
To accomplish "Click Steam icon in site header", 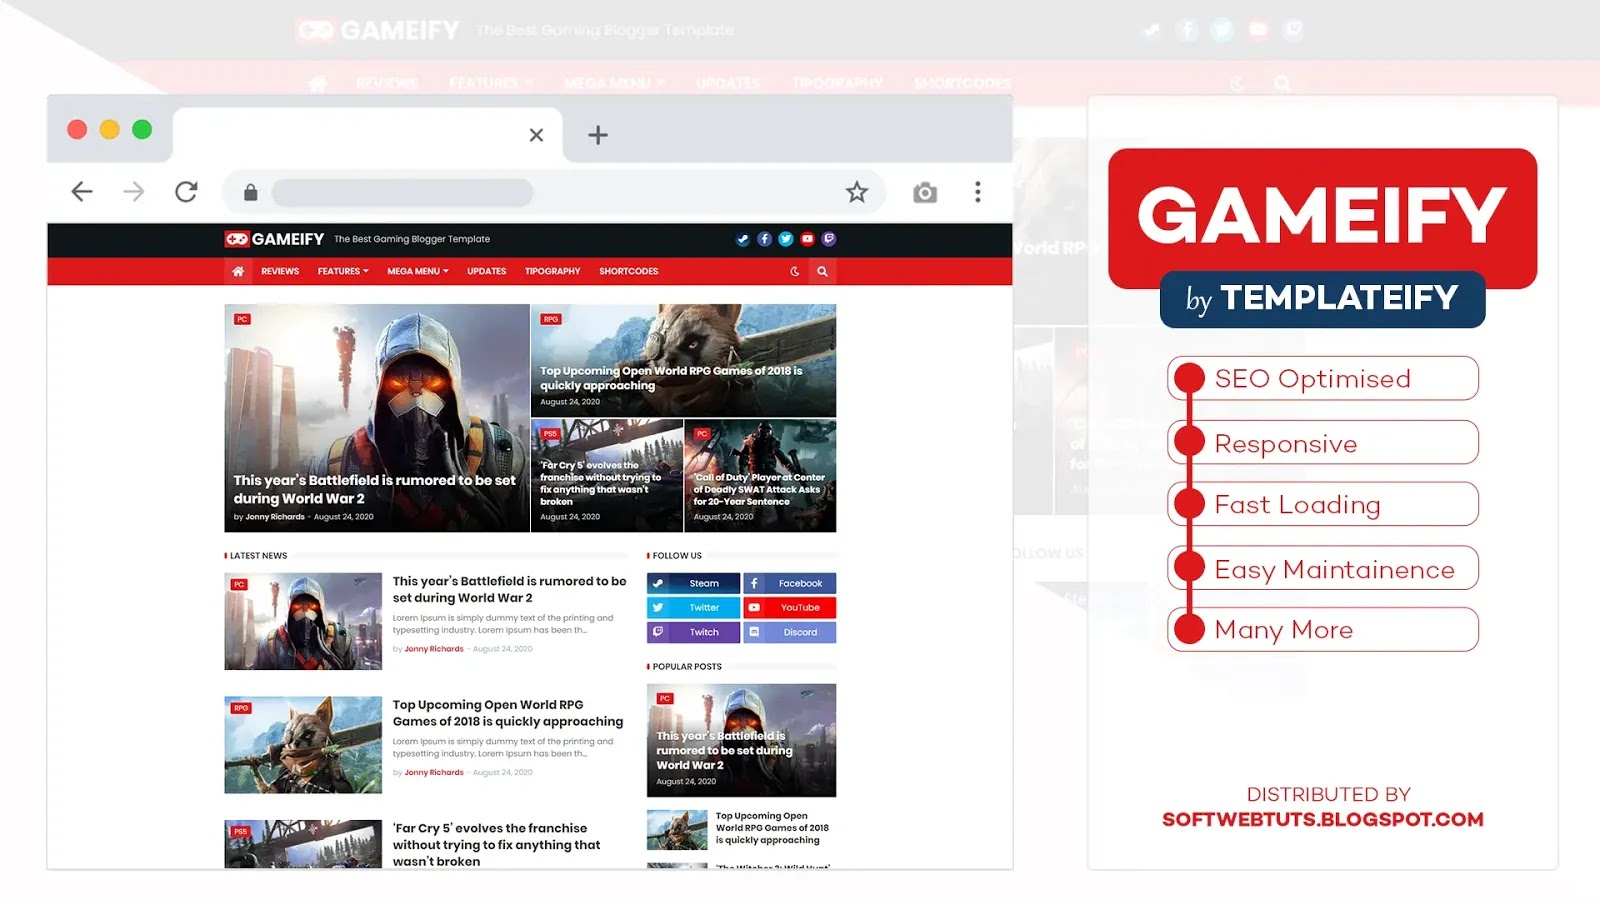I will click(742, 239).
